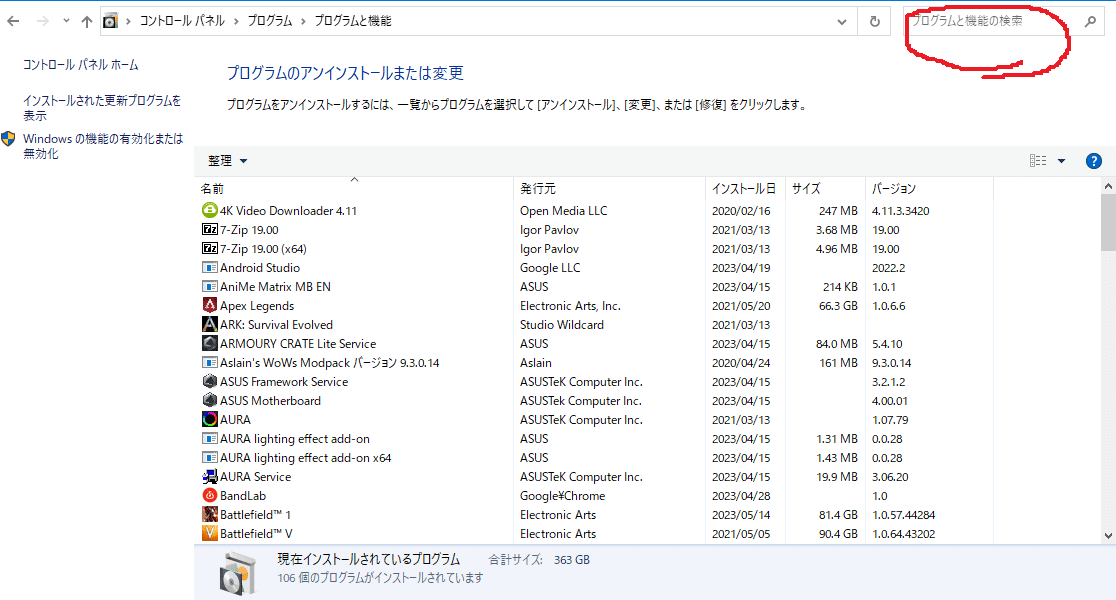Expand the address bar history dropdown

tap(842, 21)
